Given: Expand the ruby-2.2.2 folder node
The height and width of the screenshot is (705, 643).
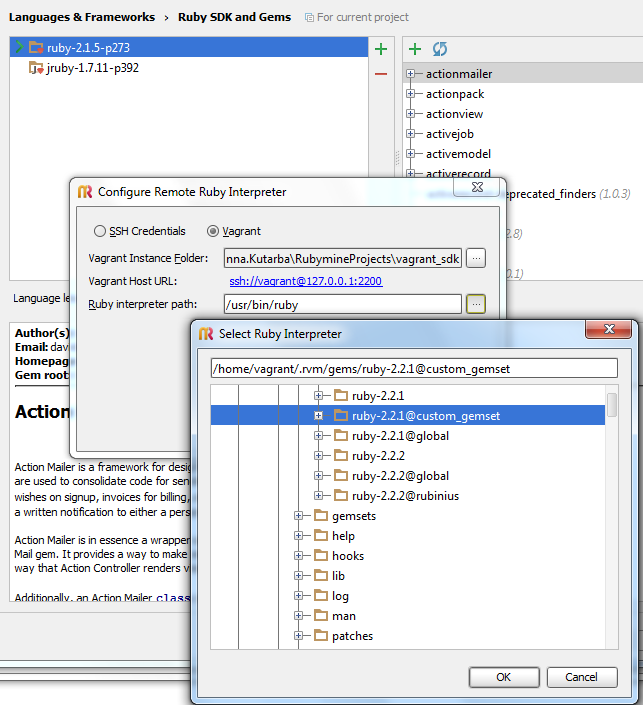Looking at the screenshot, I should click(318, 455).
